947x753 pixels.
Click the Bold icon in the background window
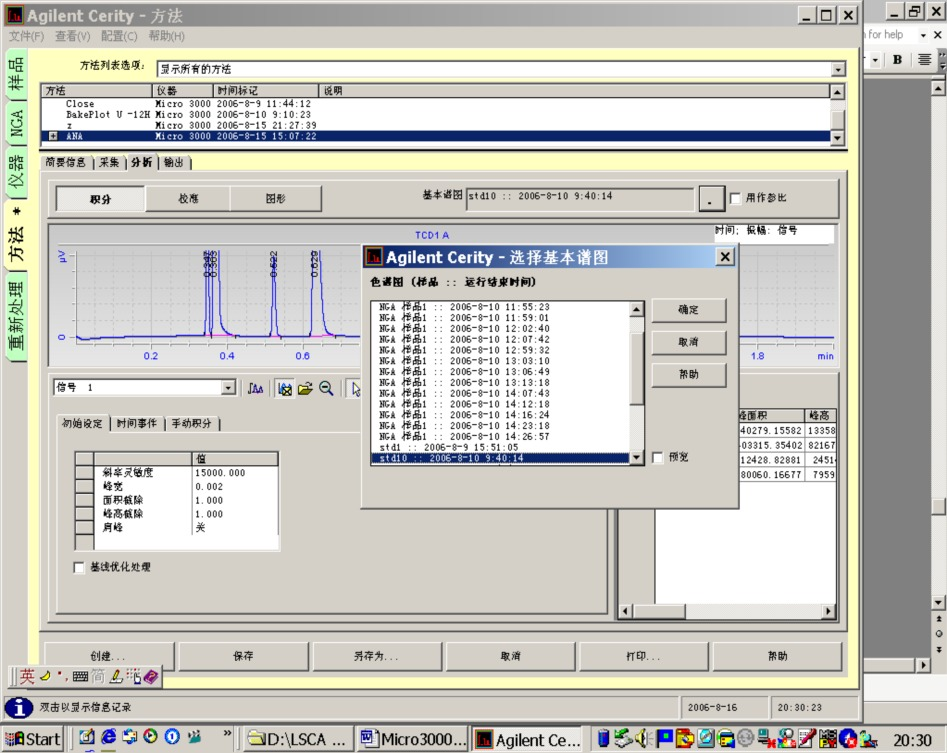(x=897, y=59)
